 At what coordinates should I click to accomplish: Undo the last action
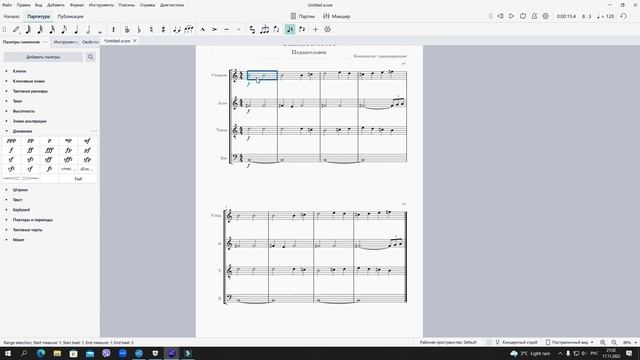click(x=624, y=16)
